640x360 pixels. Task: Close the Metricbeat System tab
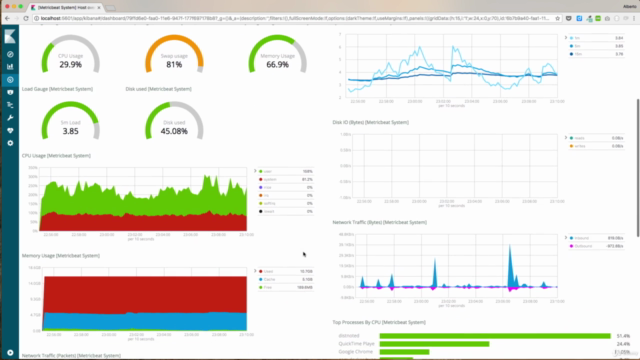pos(99,7)
